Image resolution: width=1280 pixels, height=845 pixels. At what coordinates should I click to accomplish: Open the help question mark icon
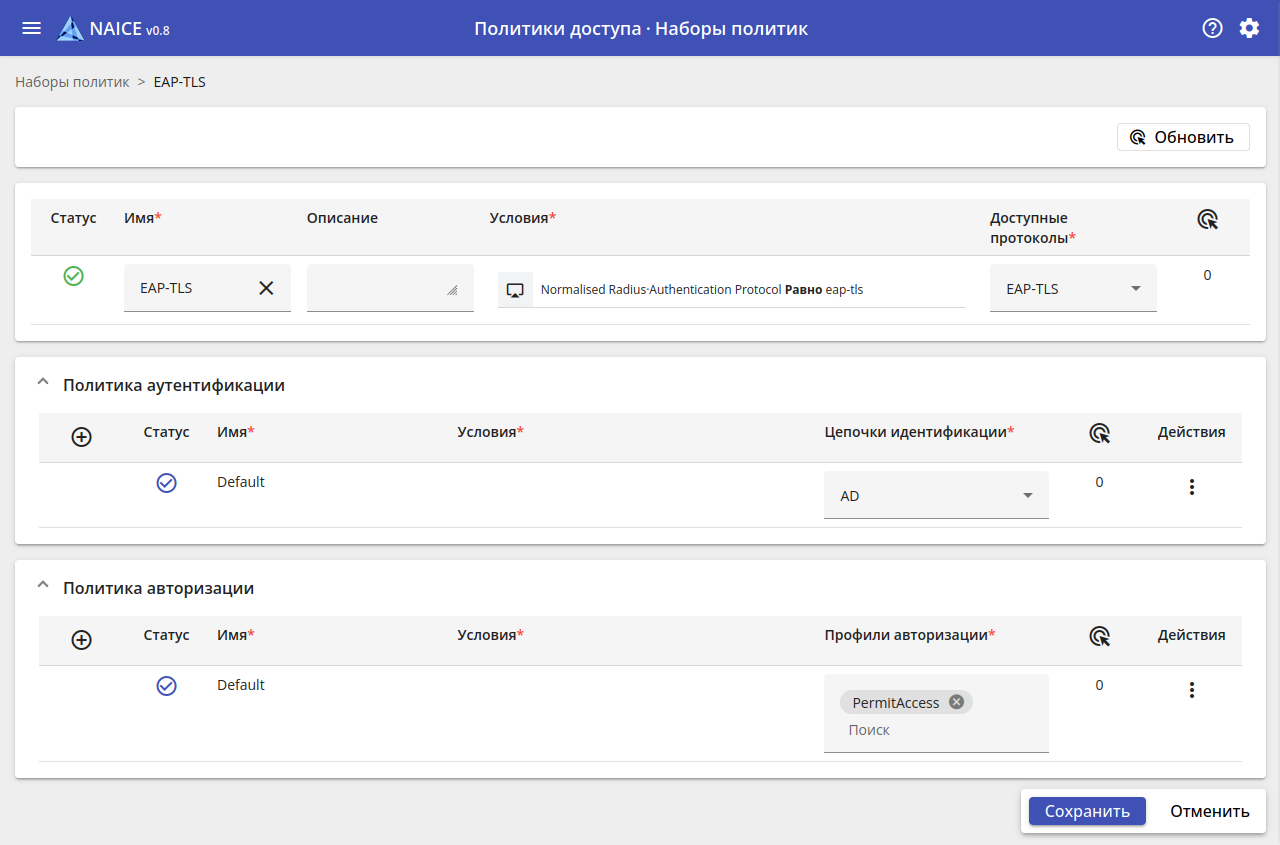pos(1212,28)
